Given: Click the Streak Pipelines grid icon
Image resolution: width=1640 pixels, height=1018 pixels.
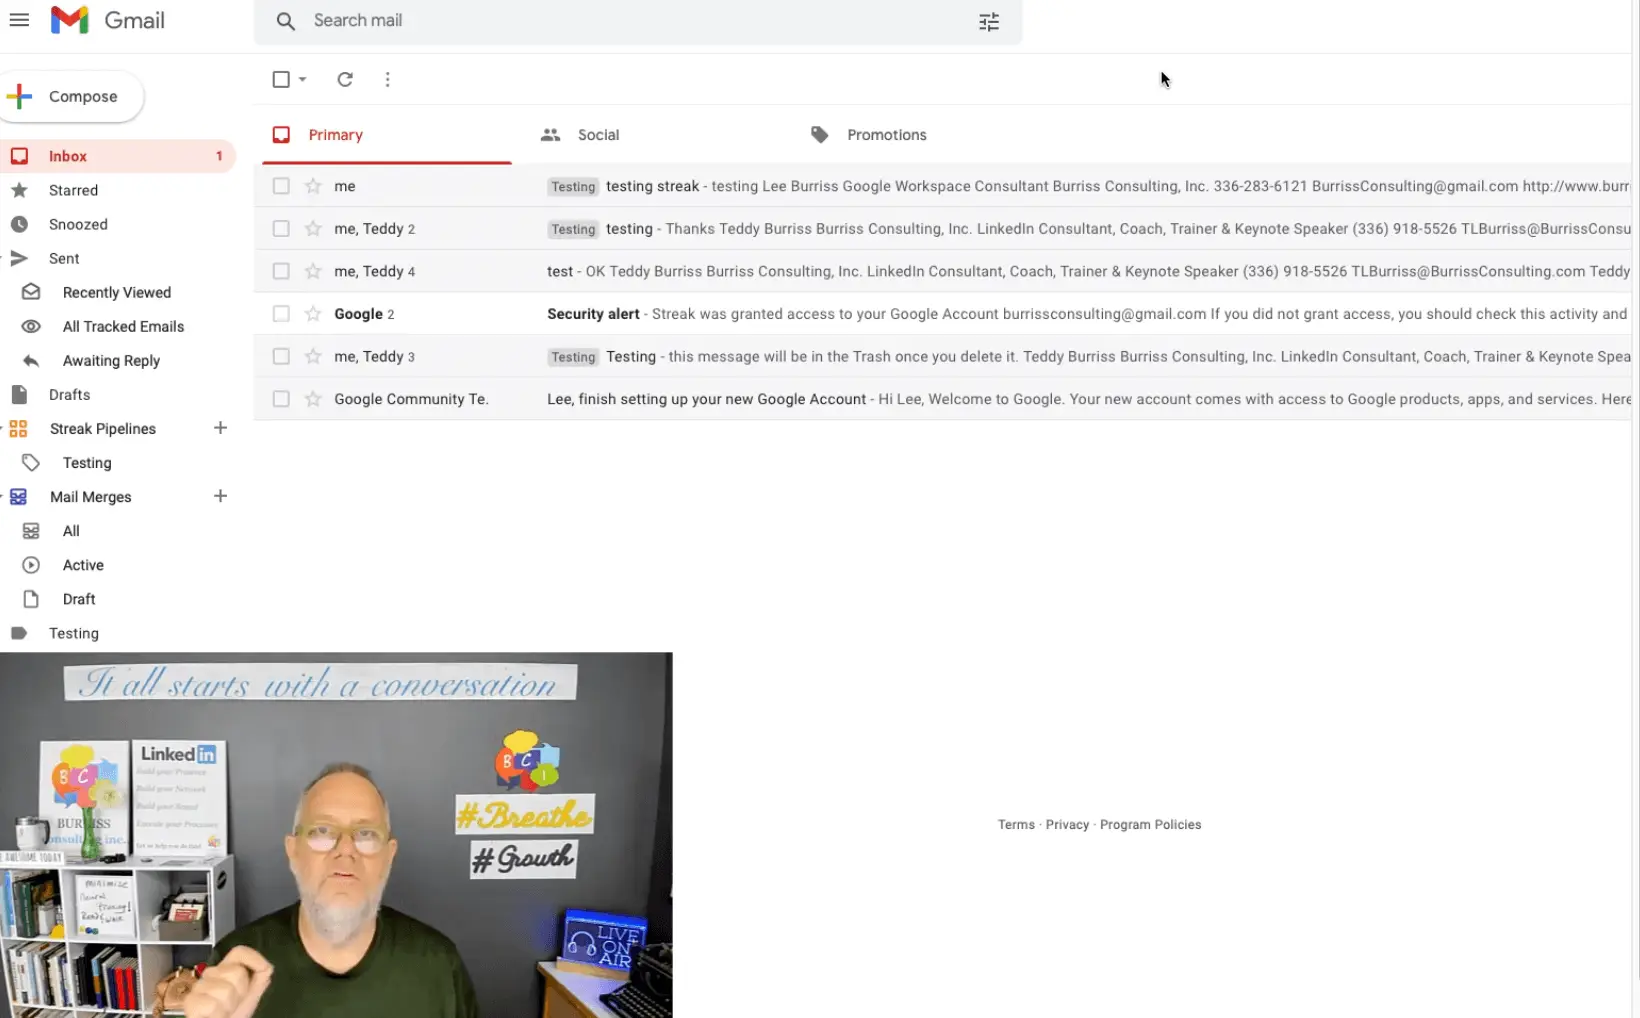Looking at the screenshot, I should (18, 428).
